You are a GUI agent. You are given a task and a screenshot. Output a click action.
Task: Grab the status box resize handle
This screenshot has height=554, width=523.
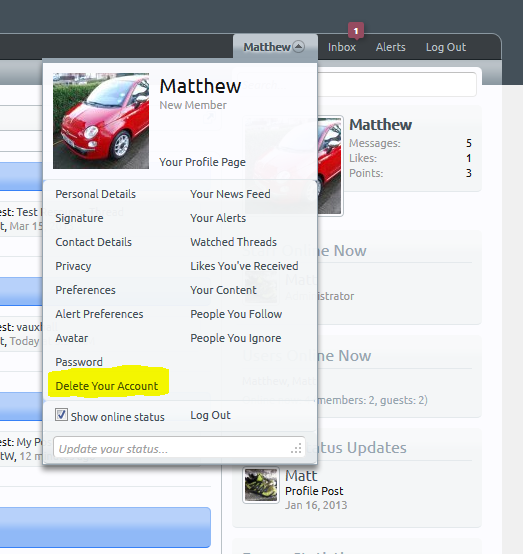click(297, 449)
